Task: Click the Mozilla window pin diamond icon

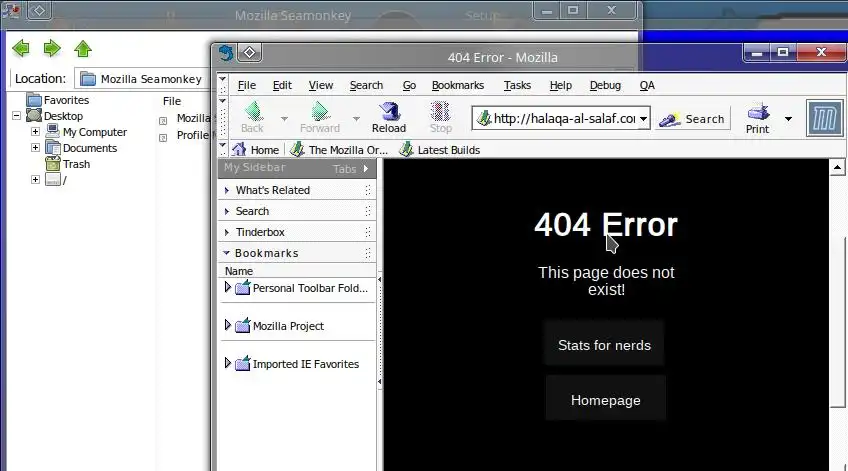Action: 249,52
